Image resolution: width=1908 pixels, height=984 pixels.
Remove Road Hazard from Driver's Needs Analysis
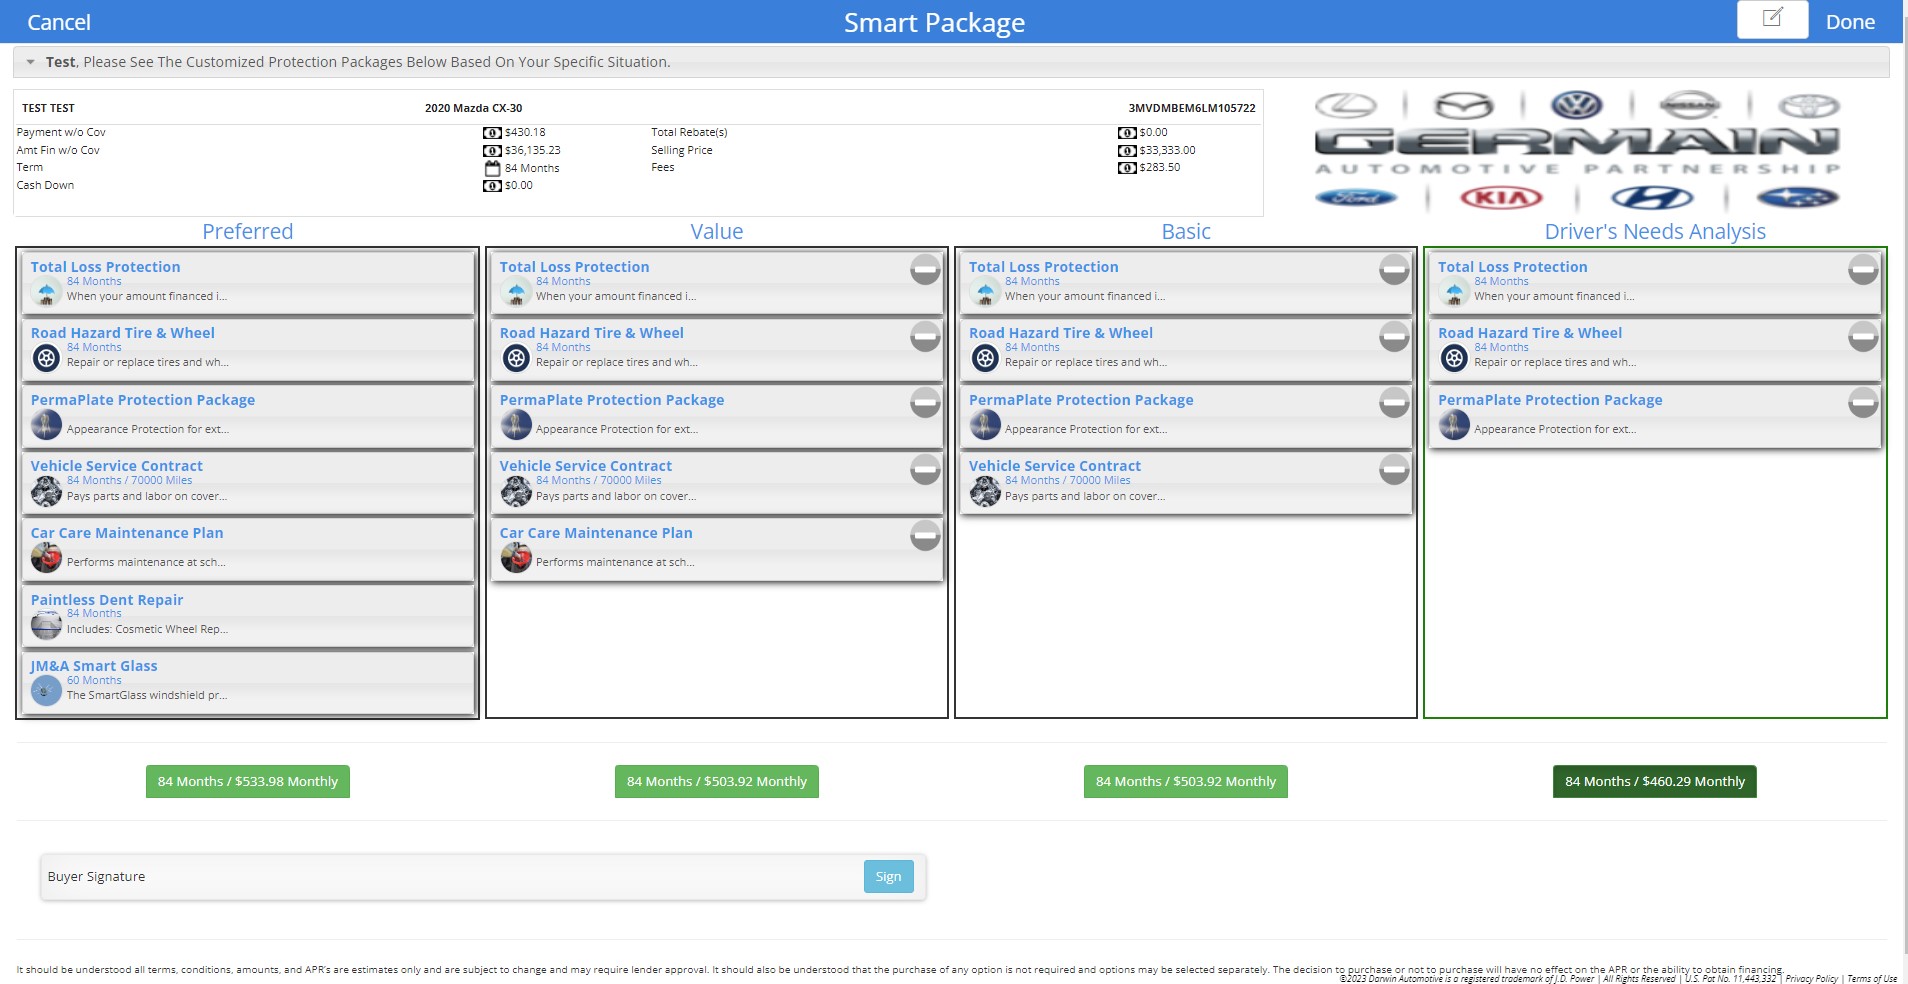tap(1863, 336)
